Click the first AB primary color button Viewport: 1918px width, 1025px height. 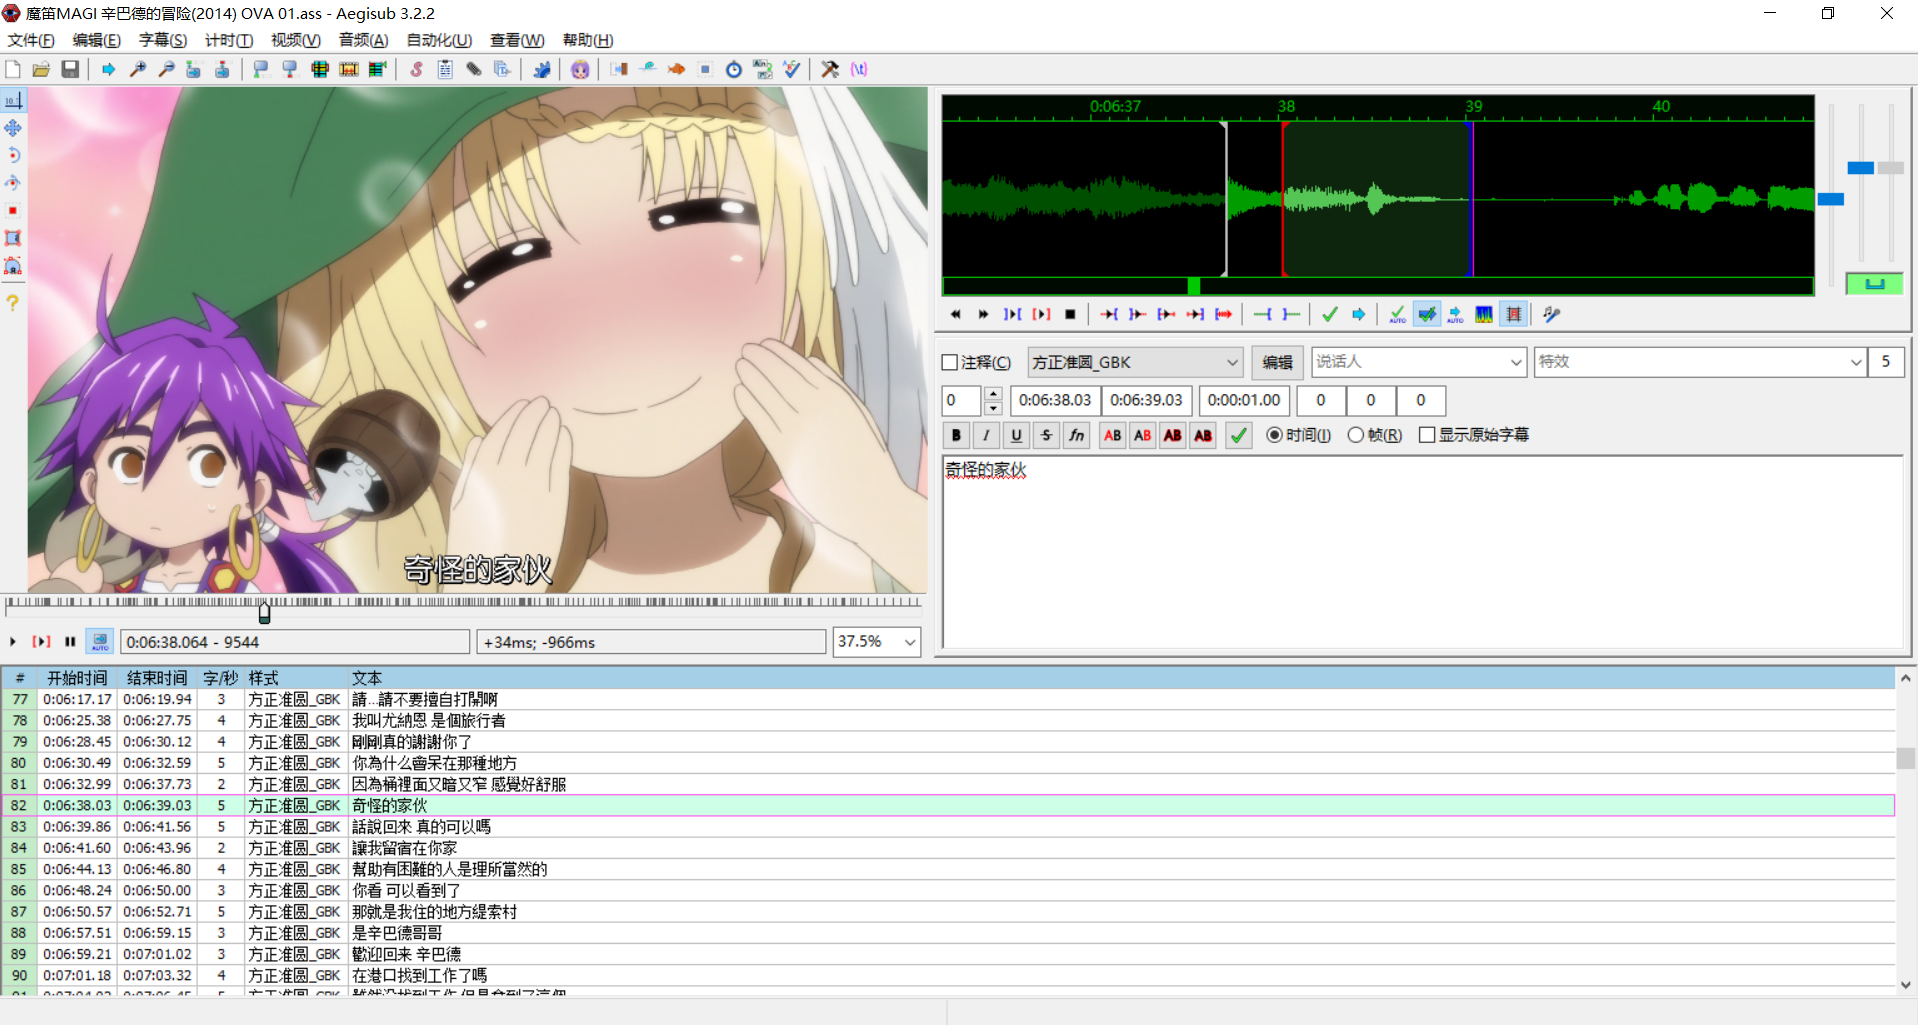pyautogui.click(x=1112, y=435)
